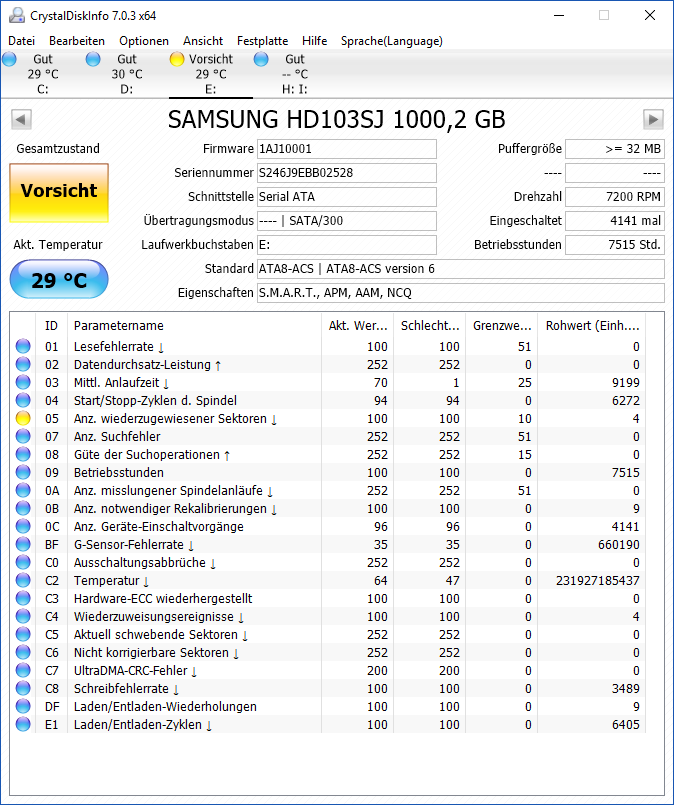Open the Festplatte menu

(262, 41)
